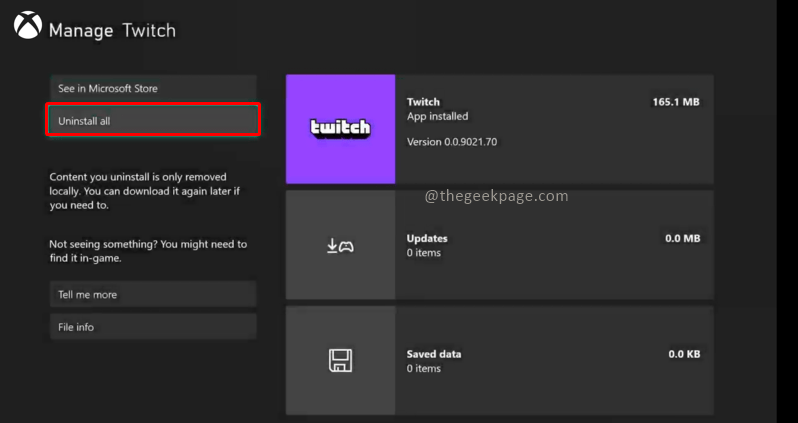
Task: Open File info
Action: coord(153,327)
